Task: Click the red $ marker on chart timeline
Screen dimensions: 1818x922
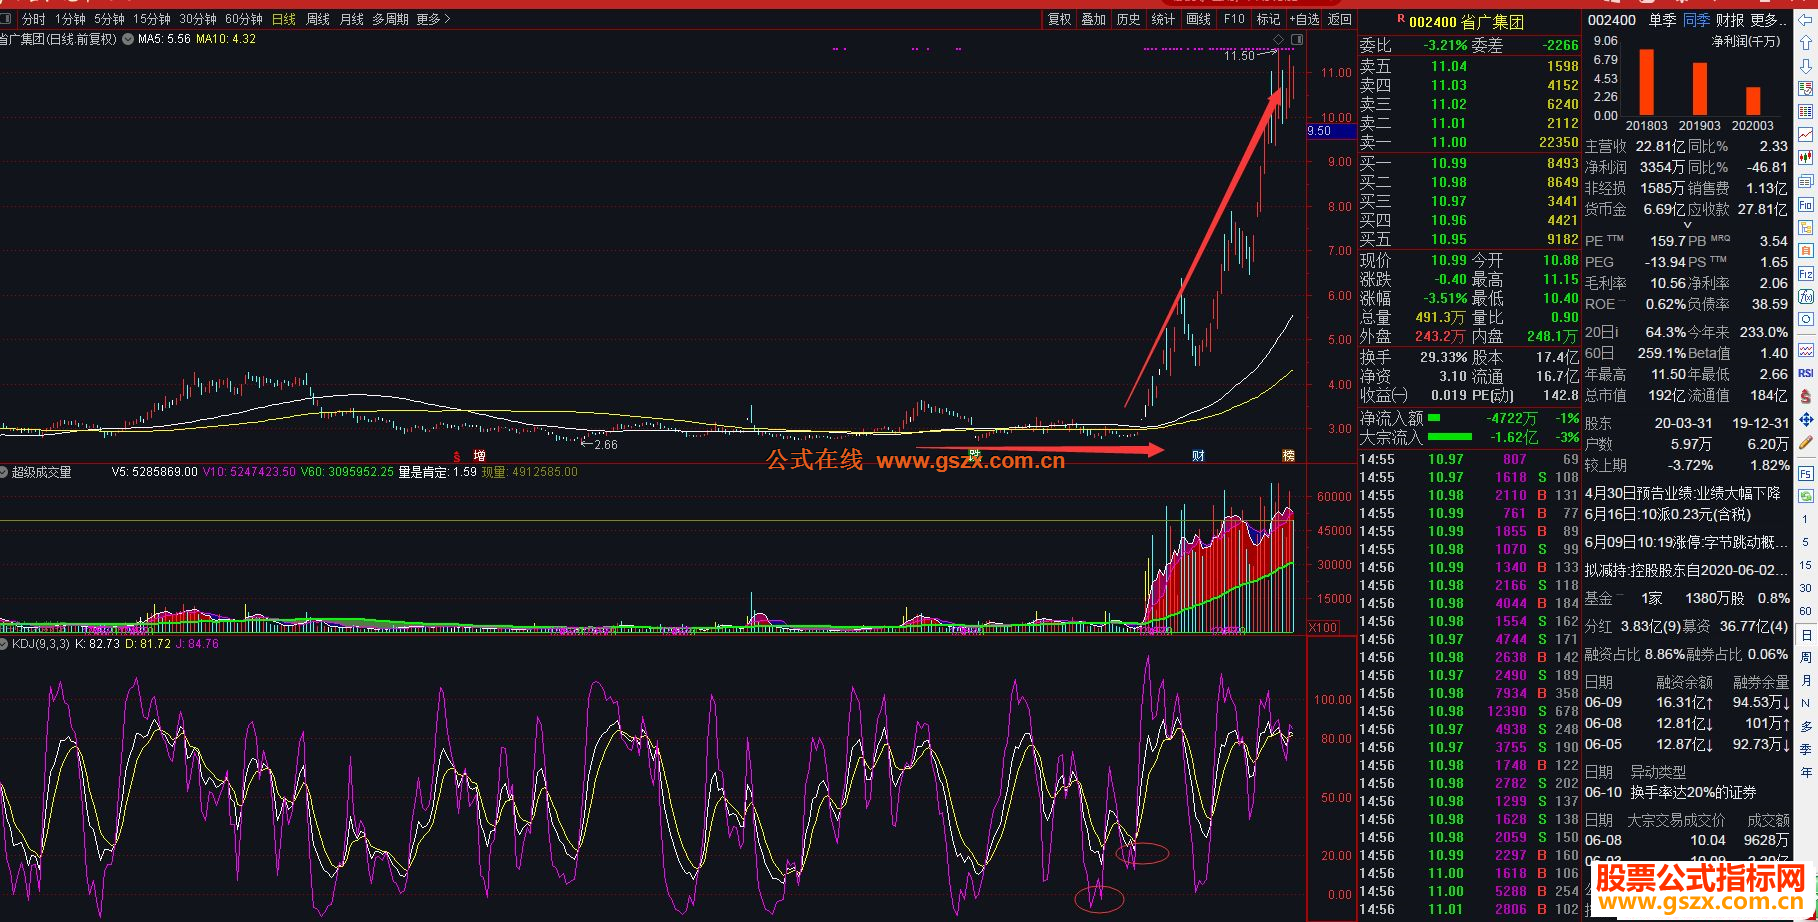Action: [x=457, y=456]
